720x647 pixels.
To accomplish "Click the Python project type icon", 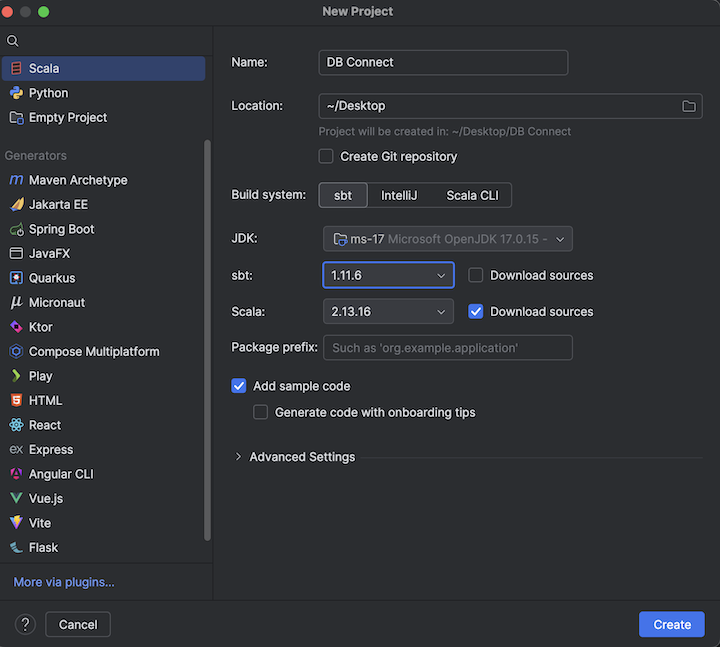I will (16, 93).
